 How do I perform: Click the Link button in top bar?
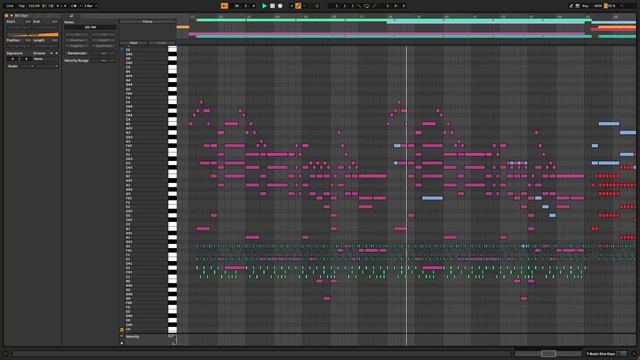pyautogui.click(x=10, y=6)
